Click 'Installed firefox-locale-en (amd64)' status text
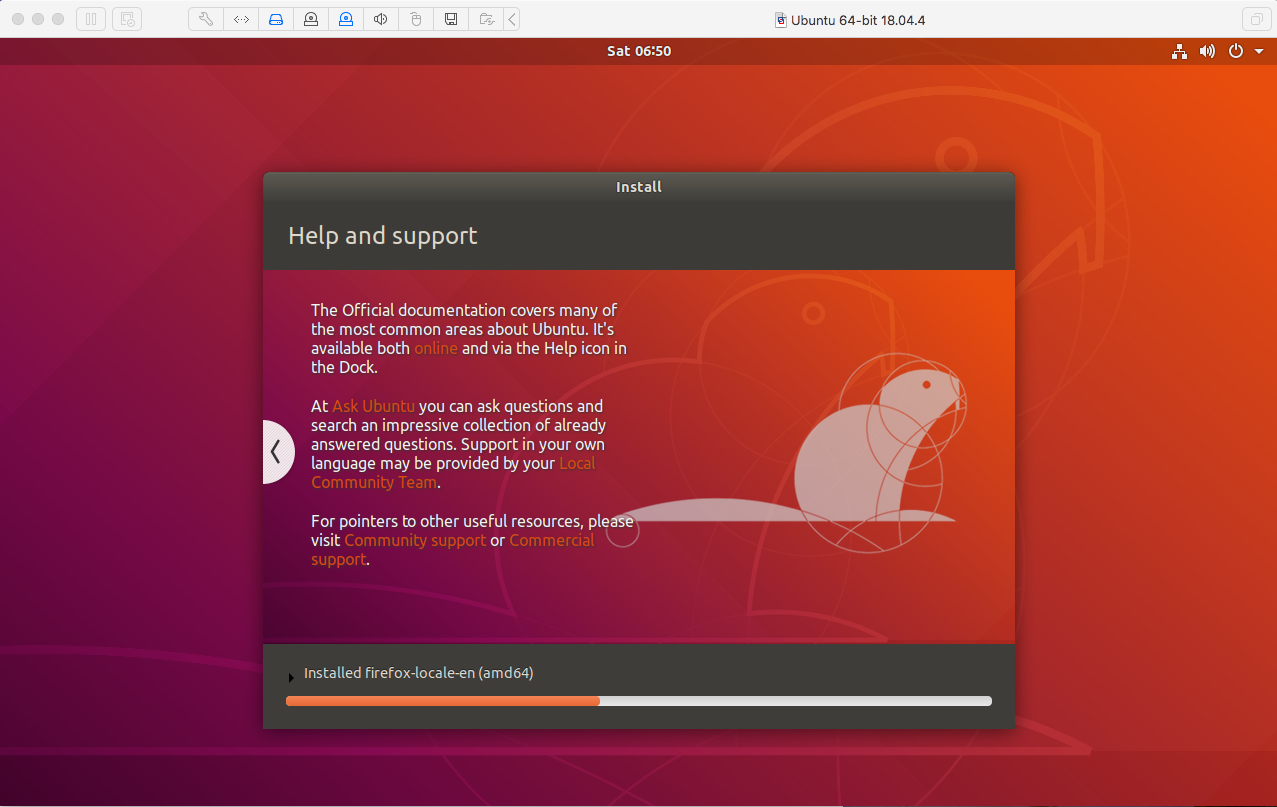Viewport: 1277px width, 807px height. click(419, 673)
